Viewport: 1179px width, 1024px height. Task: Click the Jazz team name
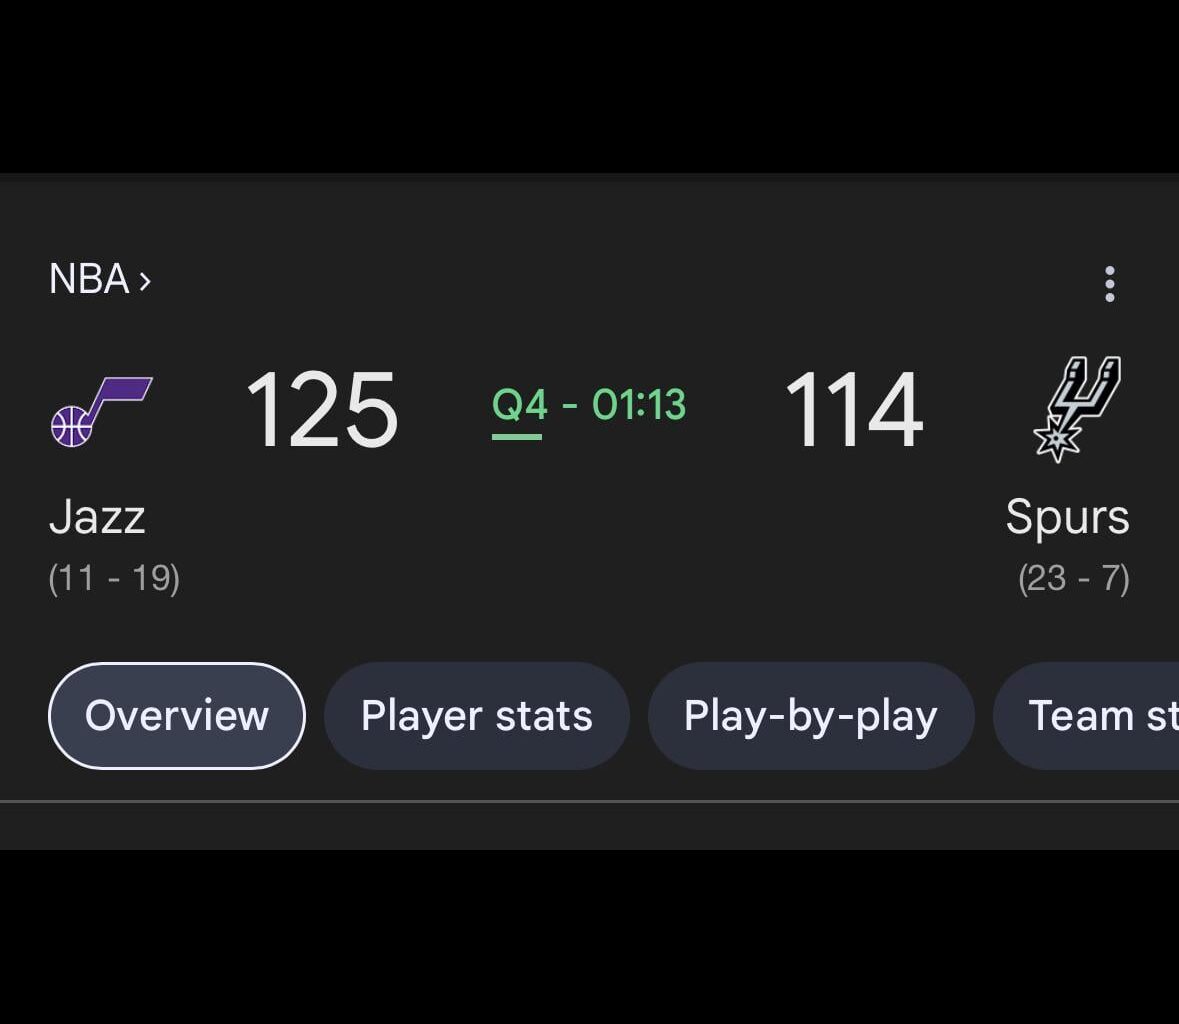click(x=97, y=517)
